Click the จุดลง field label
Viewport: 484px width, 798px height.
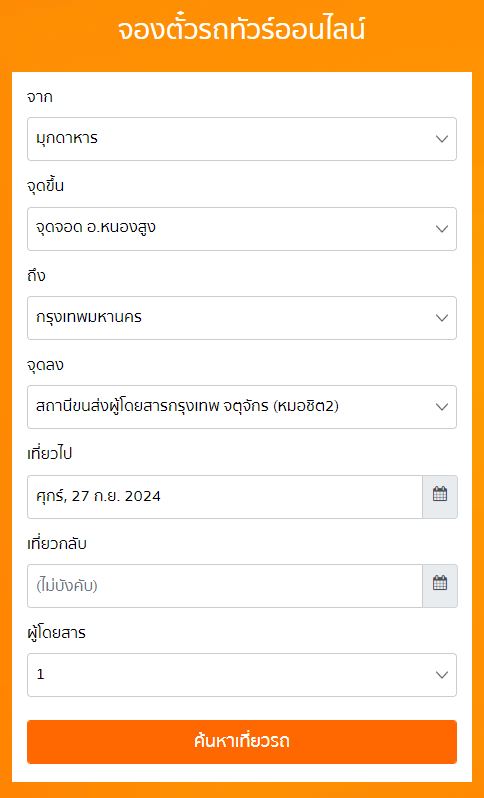[x=45, y=365]
